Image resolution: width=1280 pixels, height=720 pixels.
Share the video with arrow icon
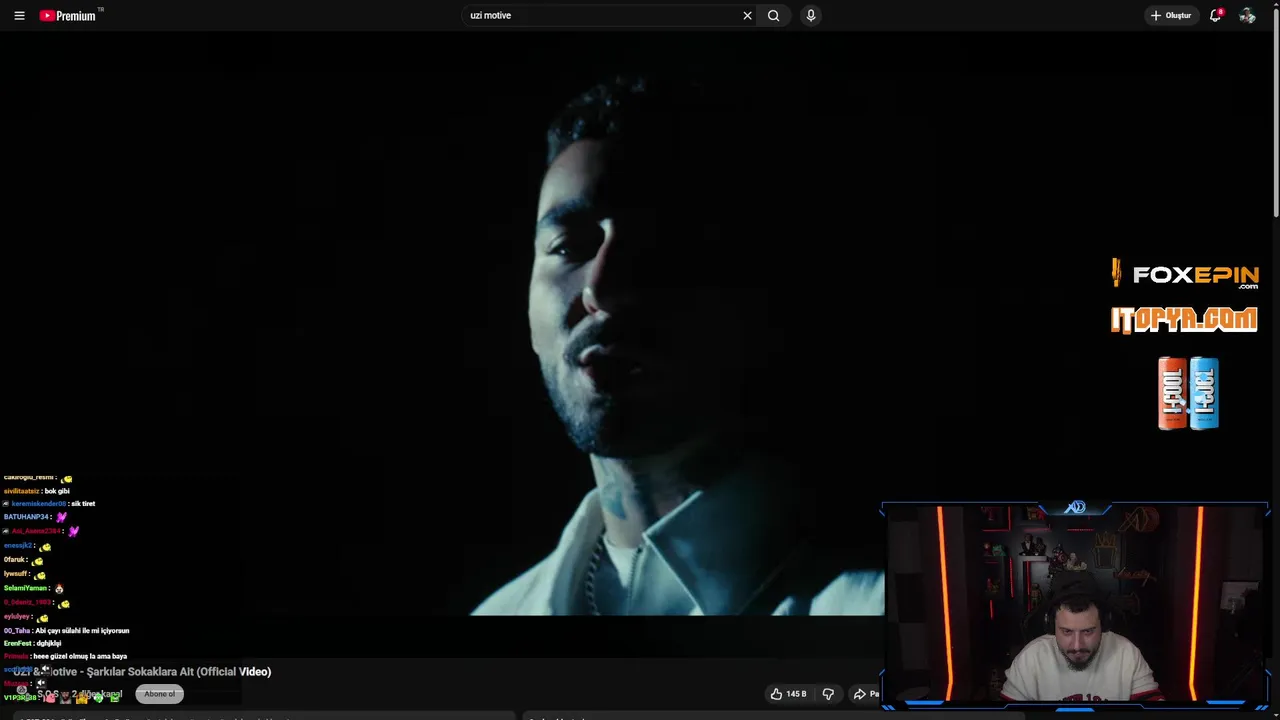pos(865,694)
